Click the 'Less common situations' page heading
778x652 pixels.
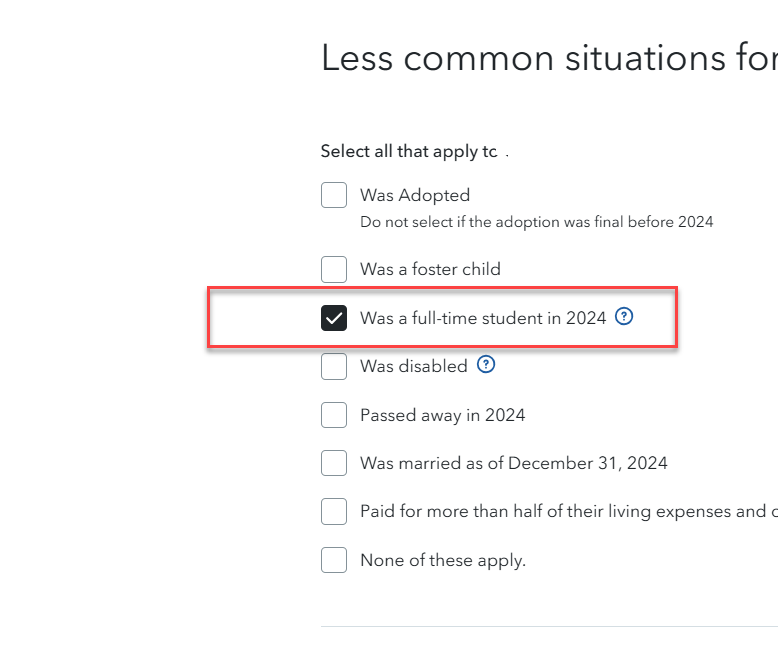tap(550, 58)
